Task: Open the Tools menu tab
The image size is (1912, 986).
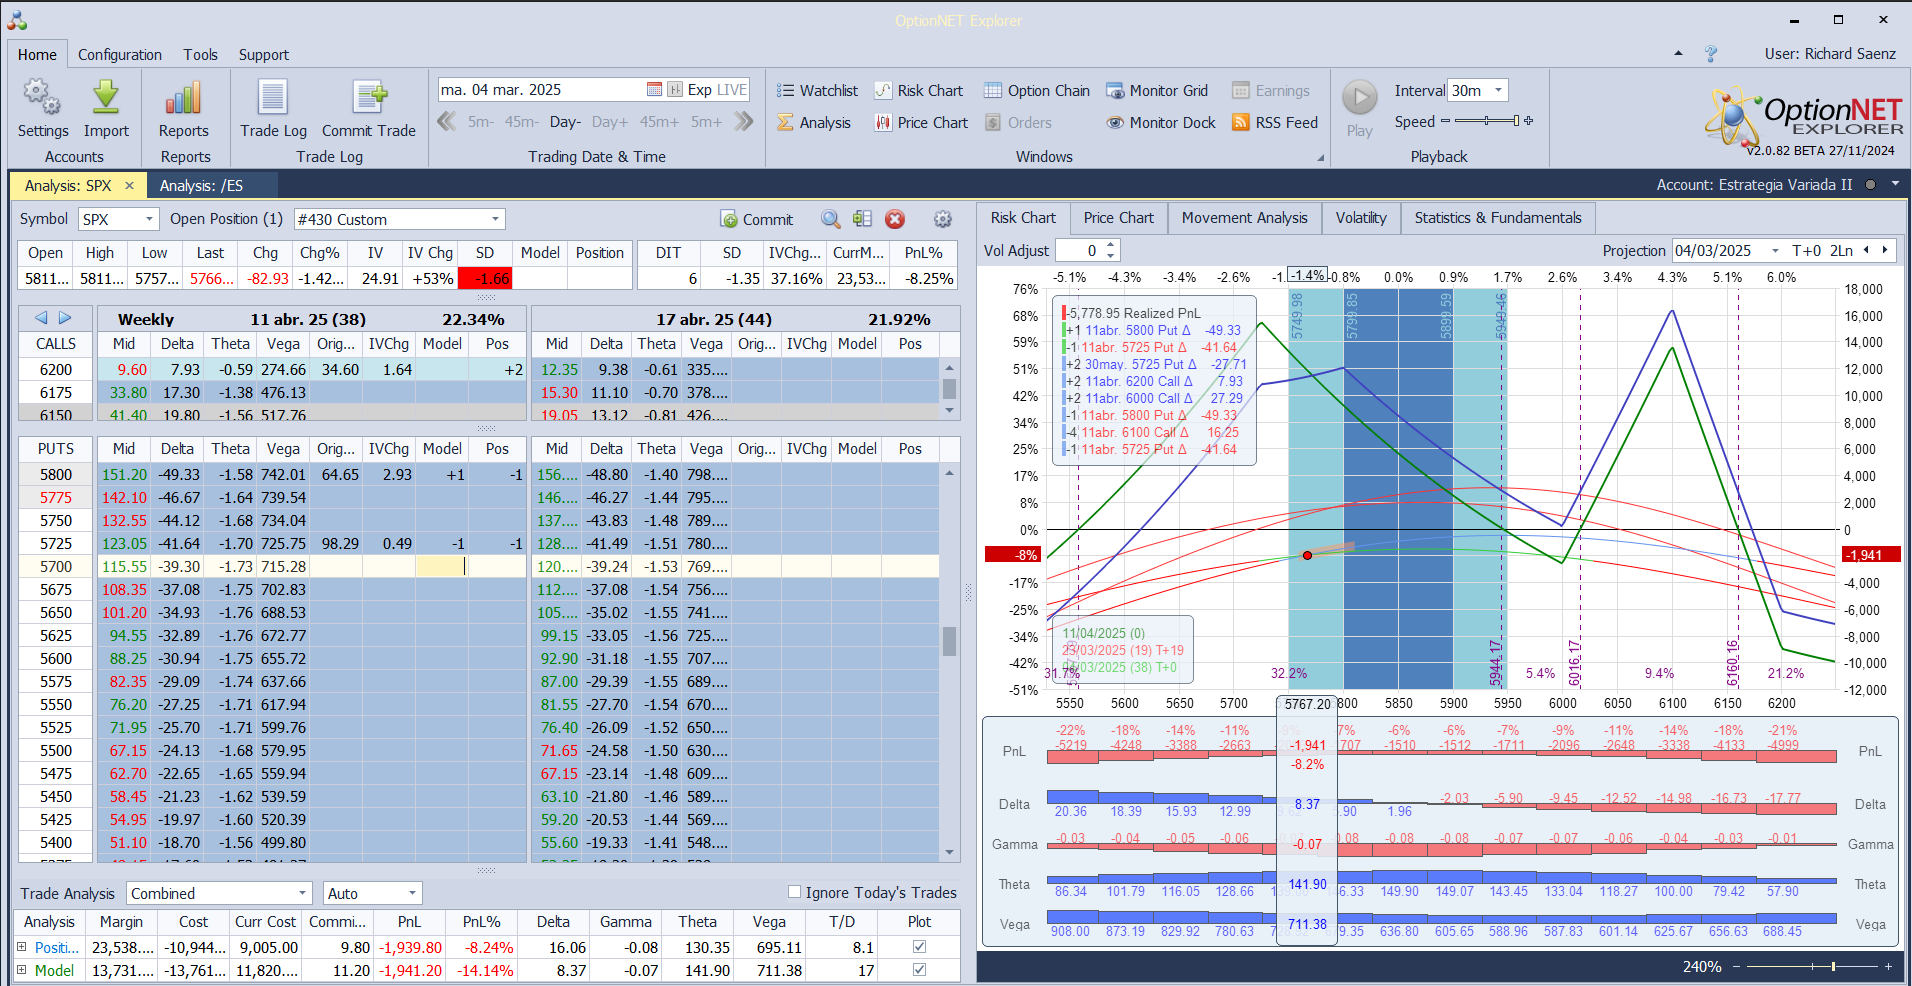Action: 200,55
